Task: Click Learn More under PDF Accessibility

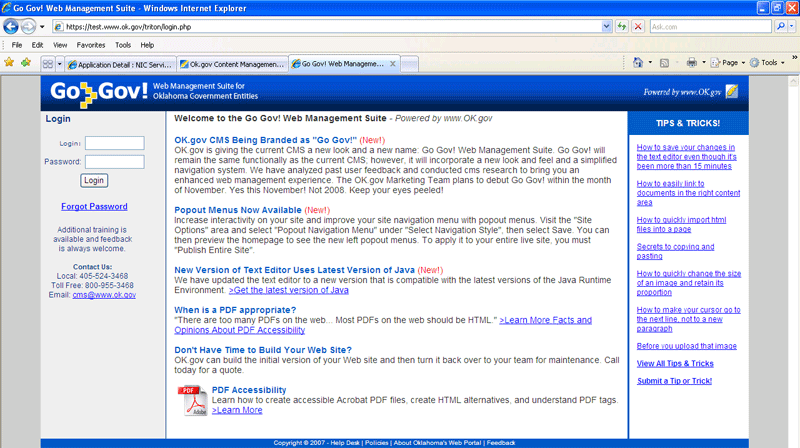Action: tap(237, 410)
